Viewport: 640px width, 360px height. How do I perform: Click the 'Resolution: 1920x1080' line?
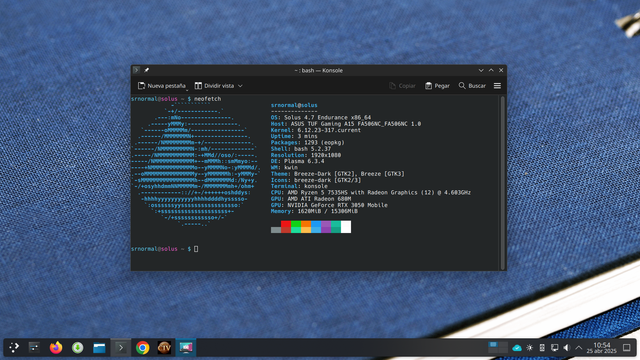[306, 155]
